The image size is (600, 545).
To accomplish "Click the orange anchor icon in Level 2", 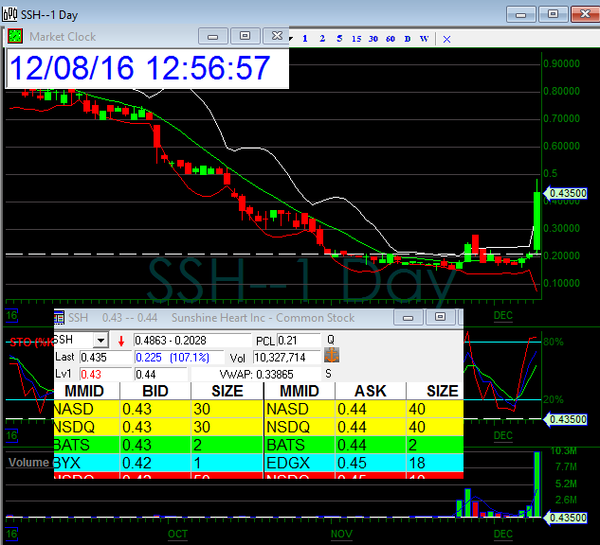I will pos(332,355).
